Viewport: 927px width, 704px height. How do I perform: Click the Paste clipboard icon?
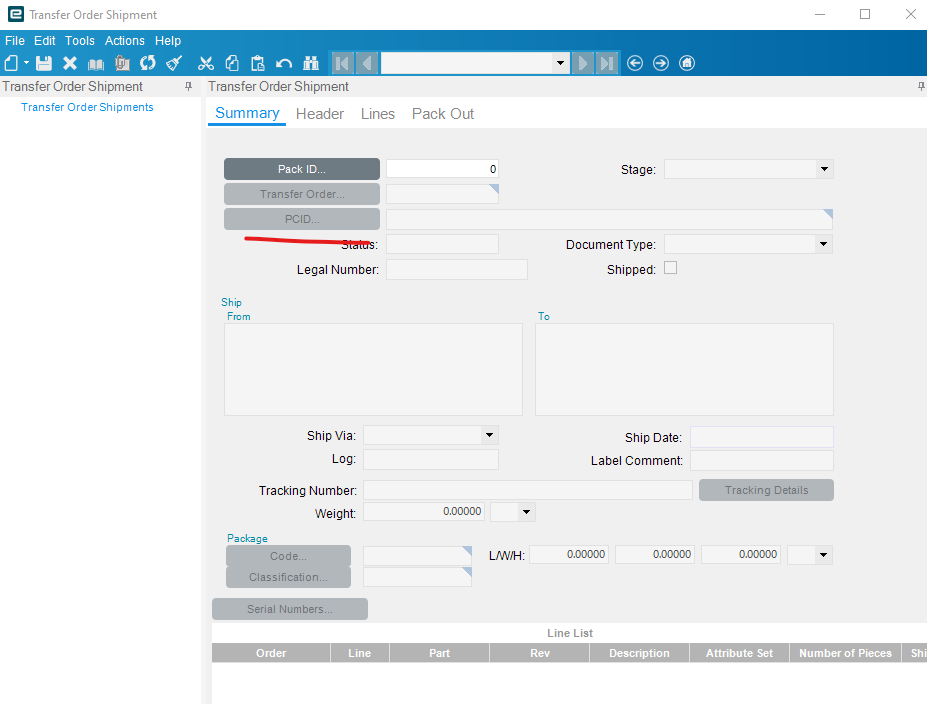click(x=258, y=63)
